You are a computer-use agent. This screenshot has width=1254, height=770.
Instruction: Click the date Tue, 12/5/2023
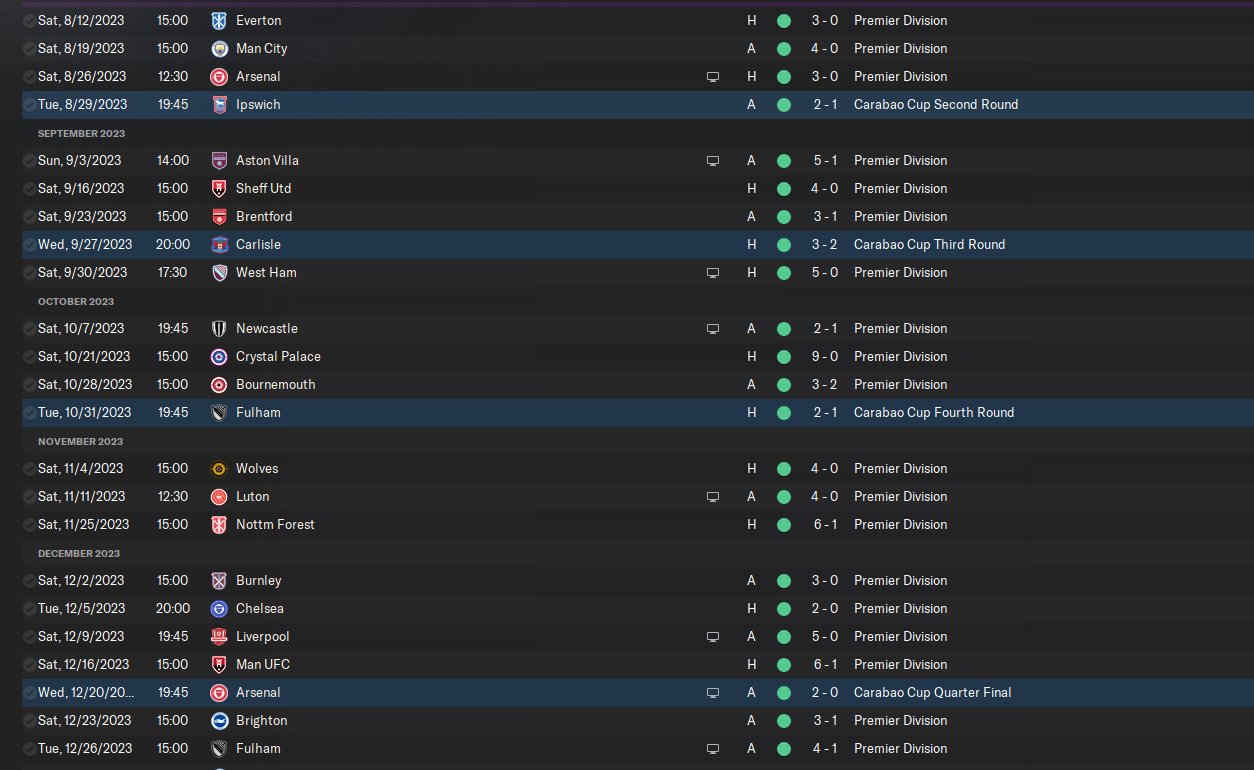[x=82, y=608]
